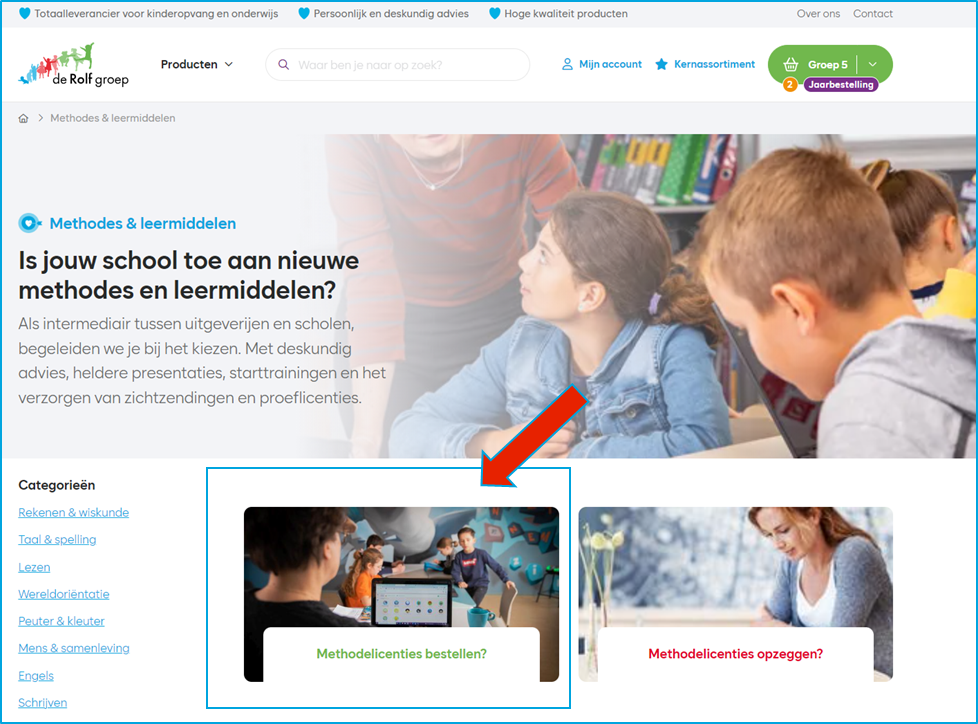Image resolution: width=978 pixels, height=724 pixels.
Task: Focus the search field 'Waar ben je naar op zoek?'
Action: pyautogui.click(x=397, y=65)
